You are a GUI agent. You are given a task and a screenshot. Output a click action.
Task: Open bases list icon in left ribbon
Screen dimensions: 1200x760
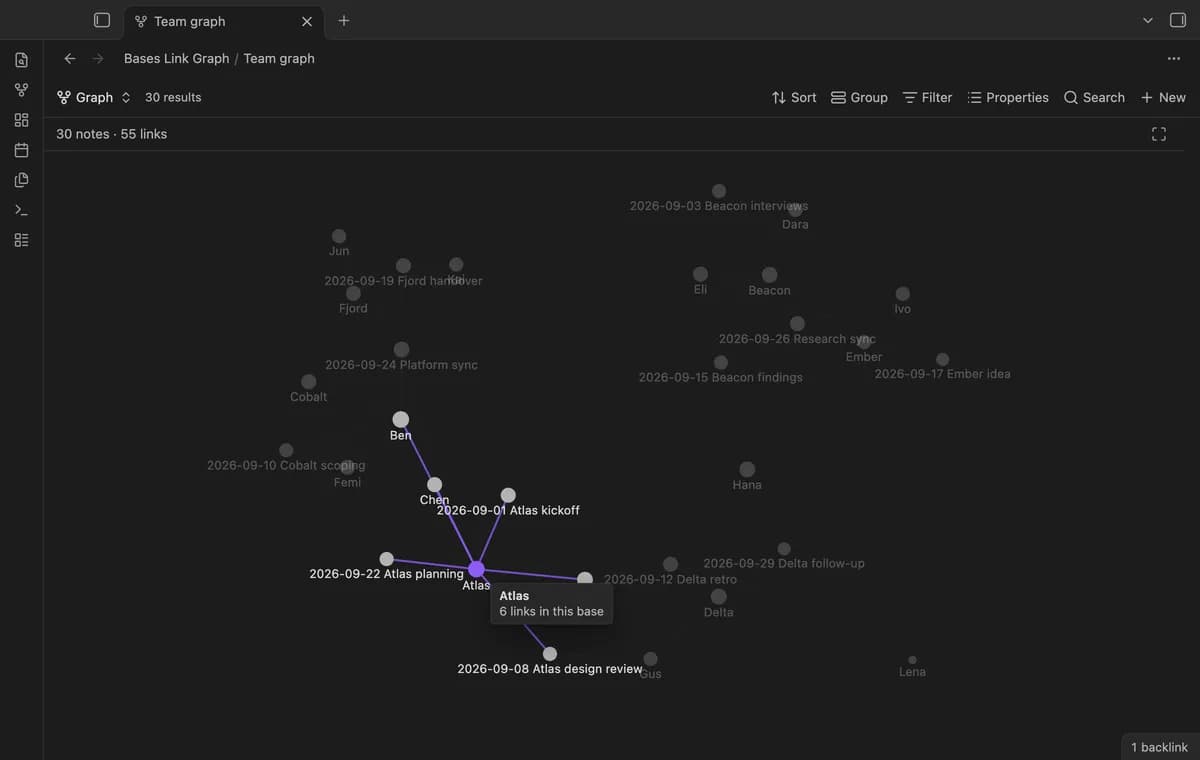point(21,240)
